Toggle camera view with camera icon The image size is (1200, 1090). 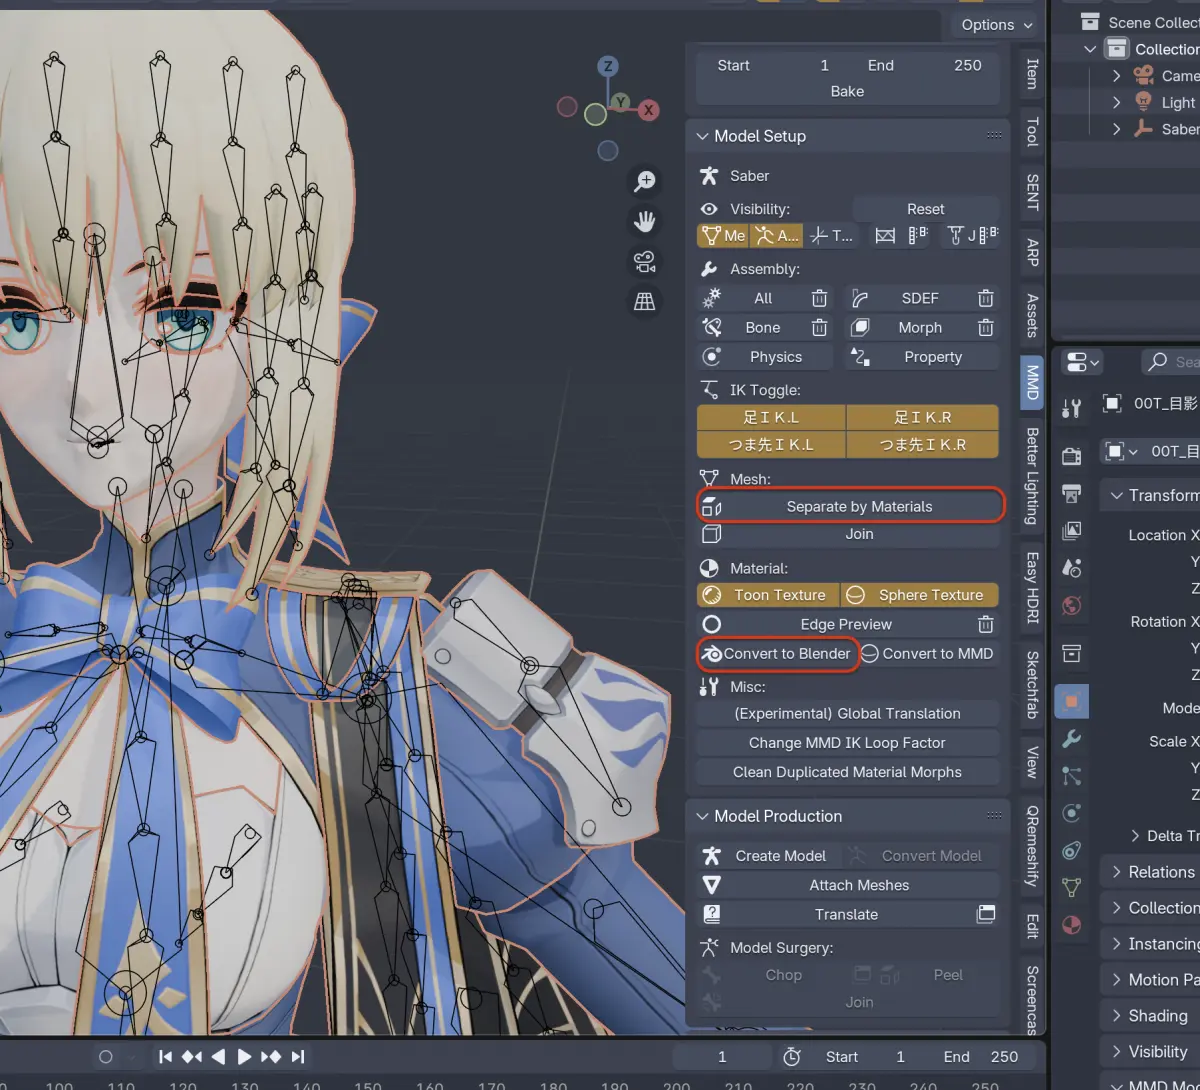pyautogui.click(x=645, y=262)
